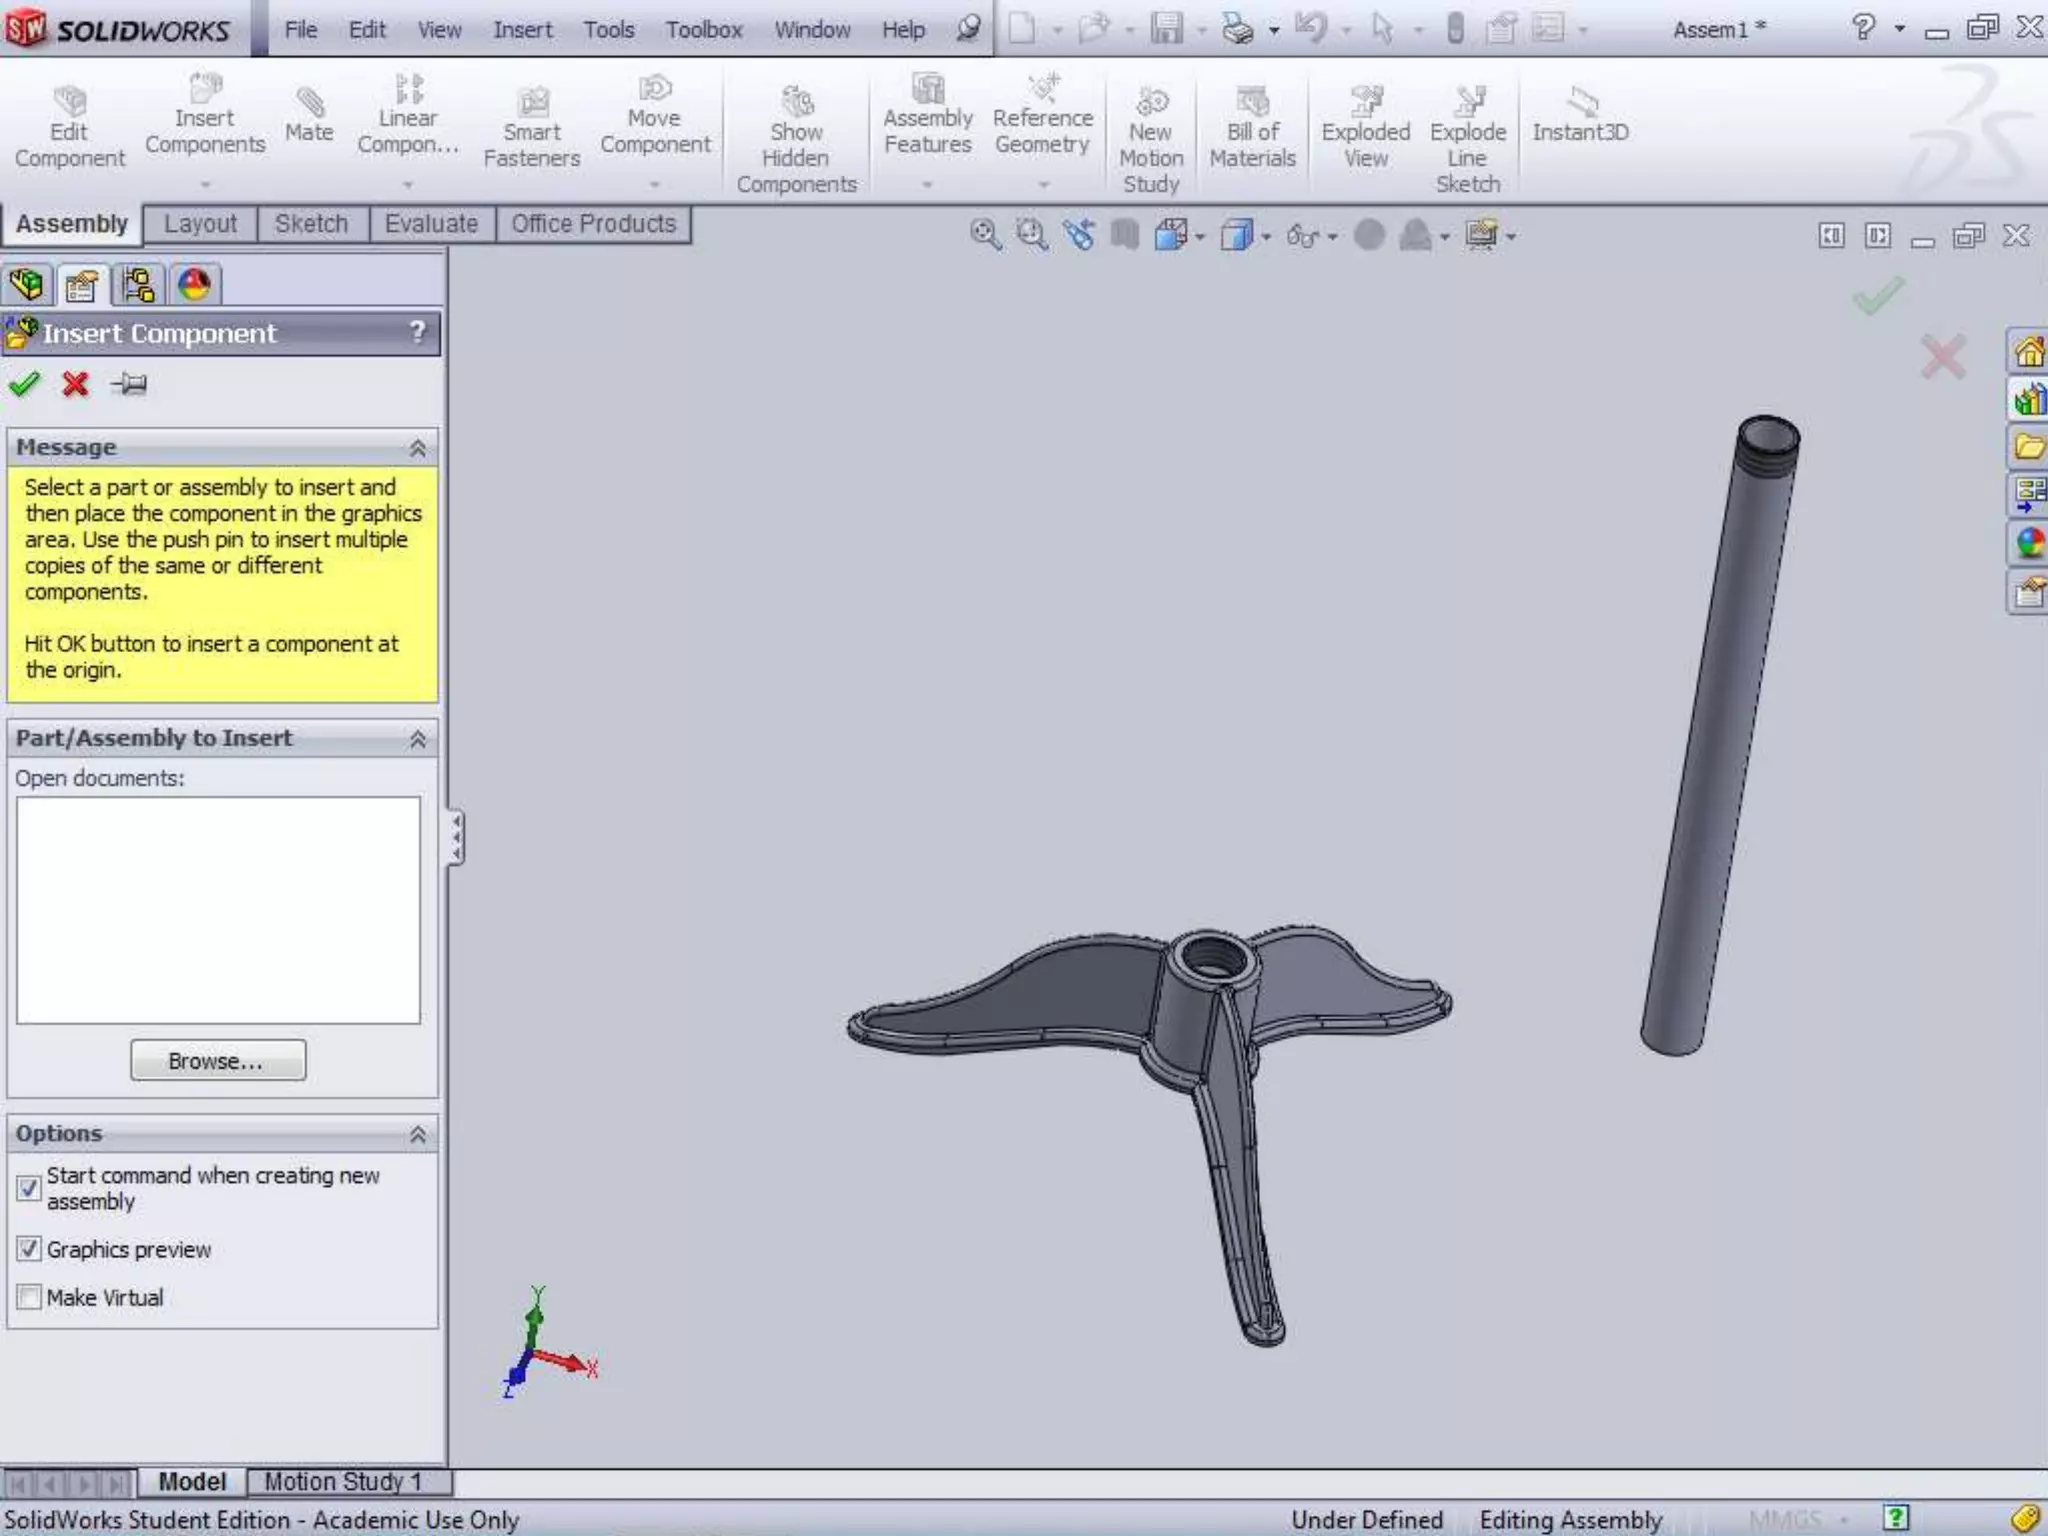This screenshot has width=2048, height=1536.
Task: Open the DisplayManager color wheel tab
Action: (x=194, y=286)
